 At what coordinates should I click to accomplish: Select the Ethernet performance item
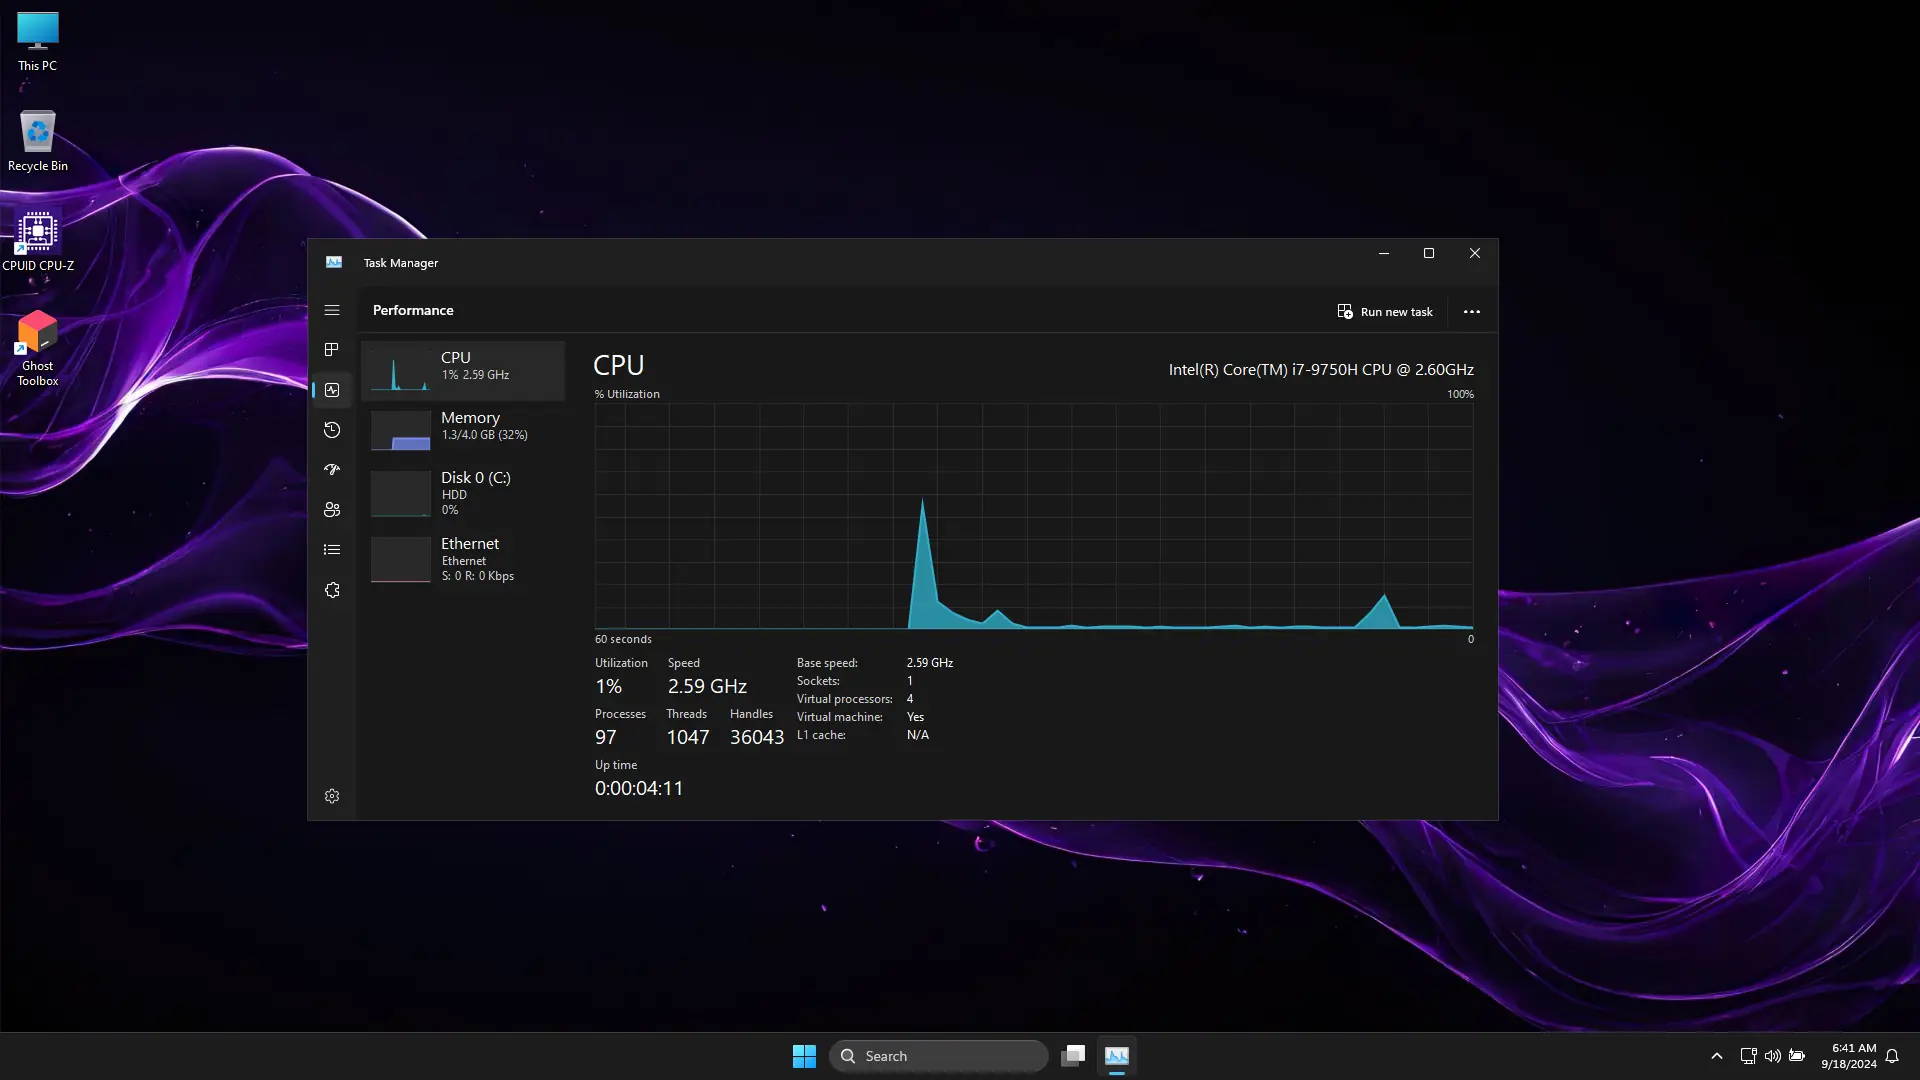463,559
